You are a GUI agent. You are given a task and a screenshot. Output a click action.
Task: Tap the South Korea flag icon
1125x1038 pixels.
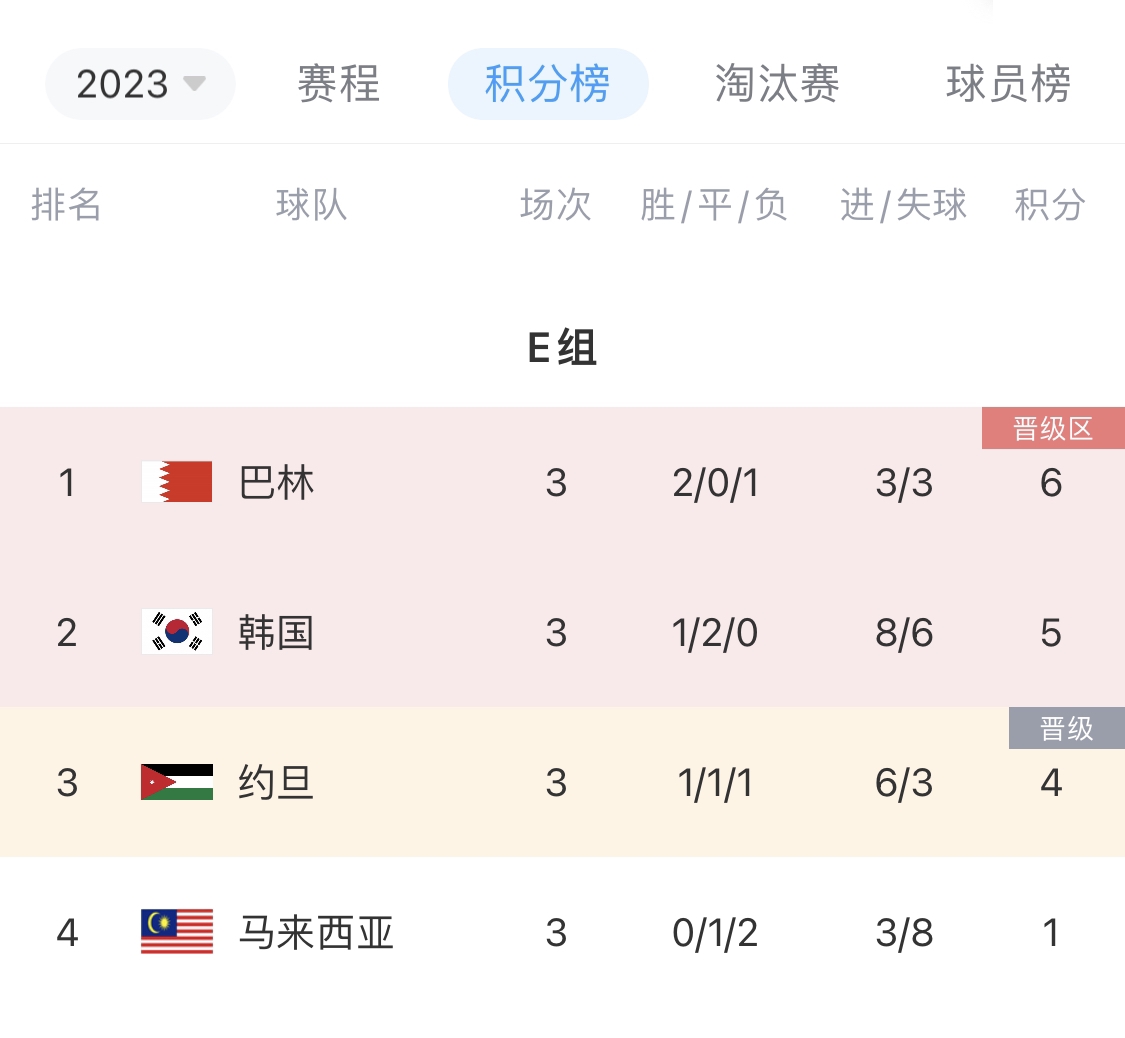pos(177,631)
